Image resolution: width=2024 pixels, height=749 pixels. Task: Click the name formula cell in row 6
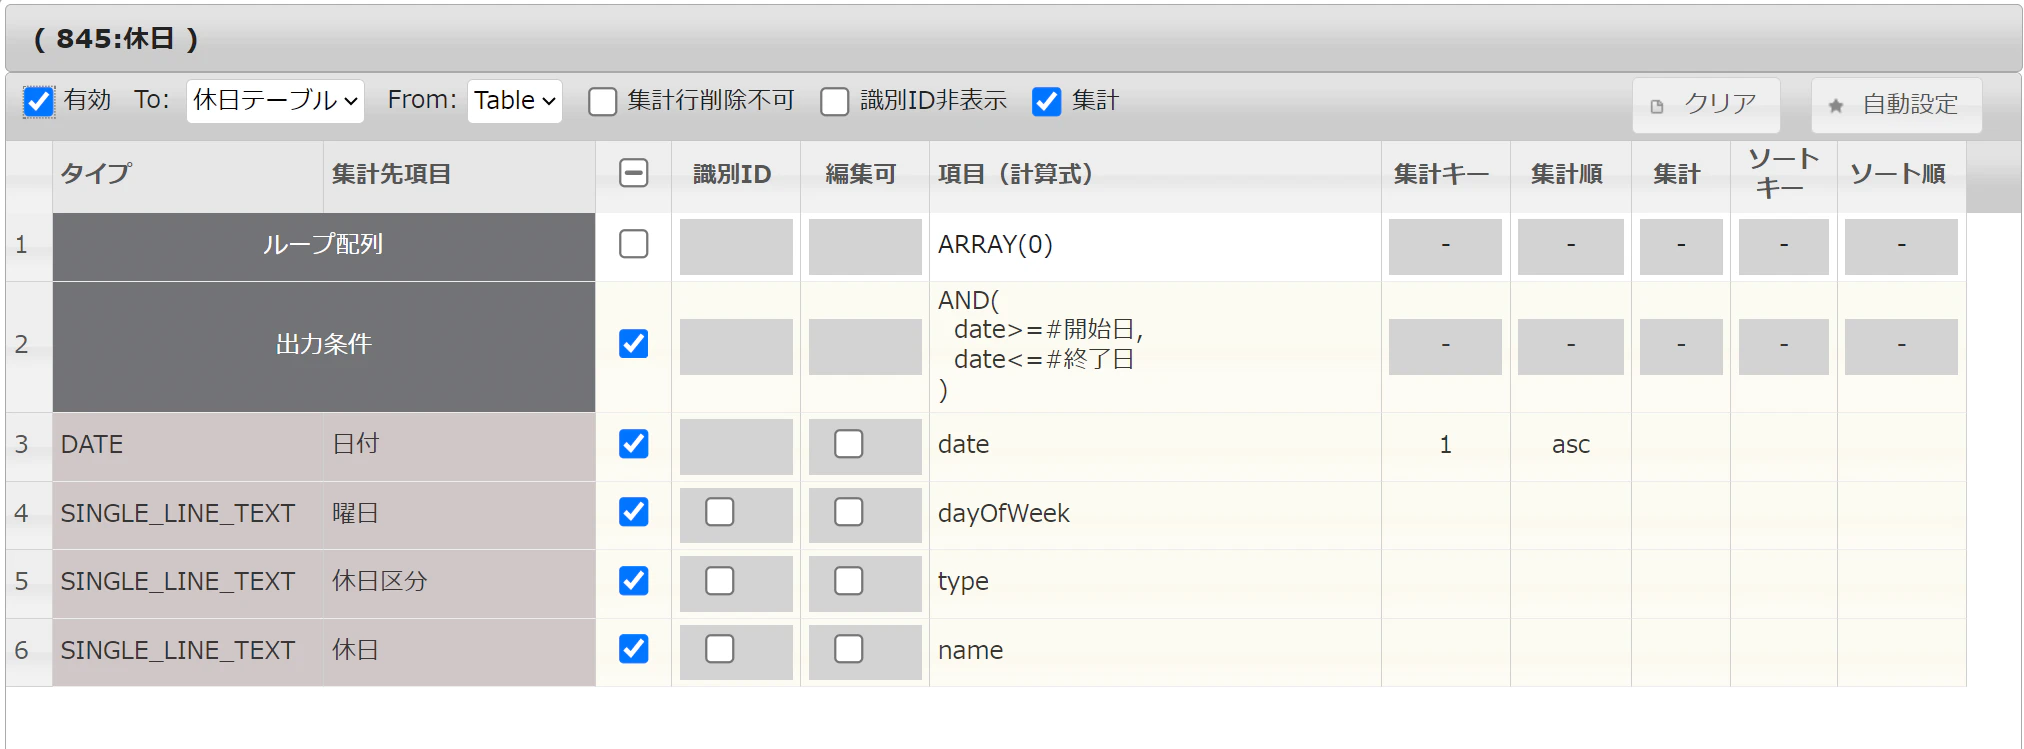tap(1155, 651)
